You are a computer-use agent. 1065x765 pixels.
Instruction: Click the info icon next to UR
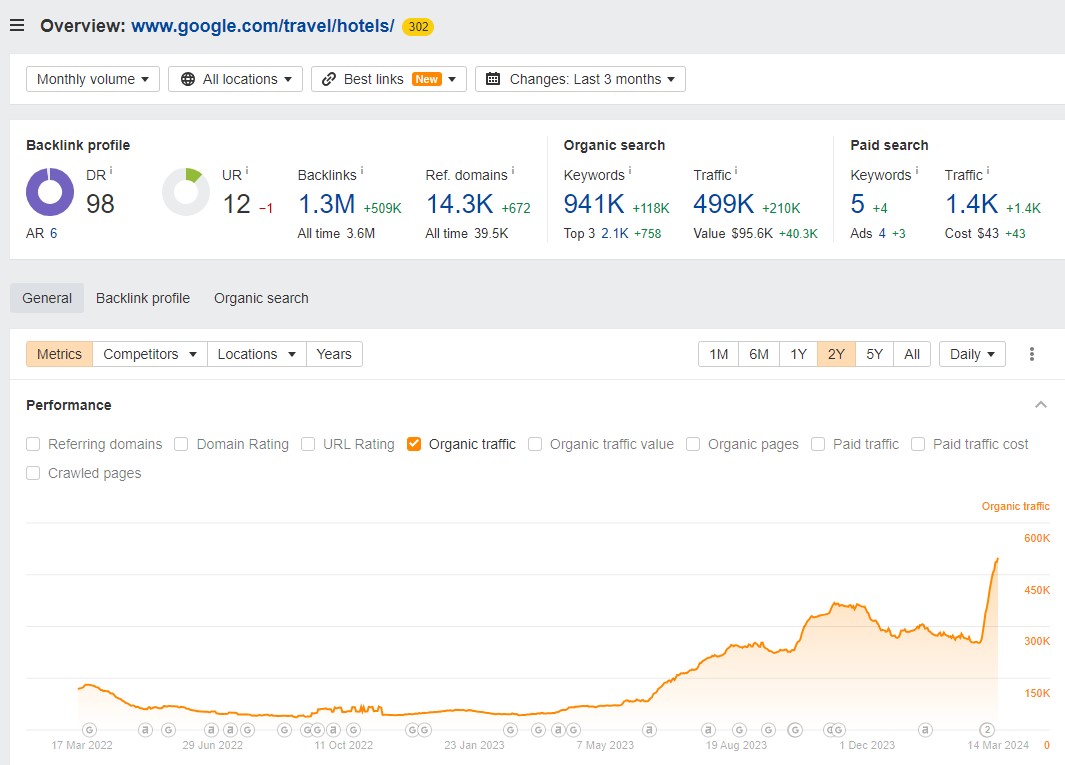point(247,171)
